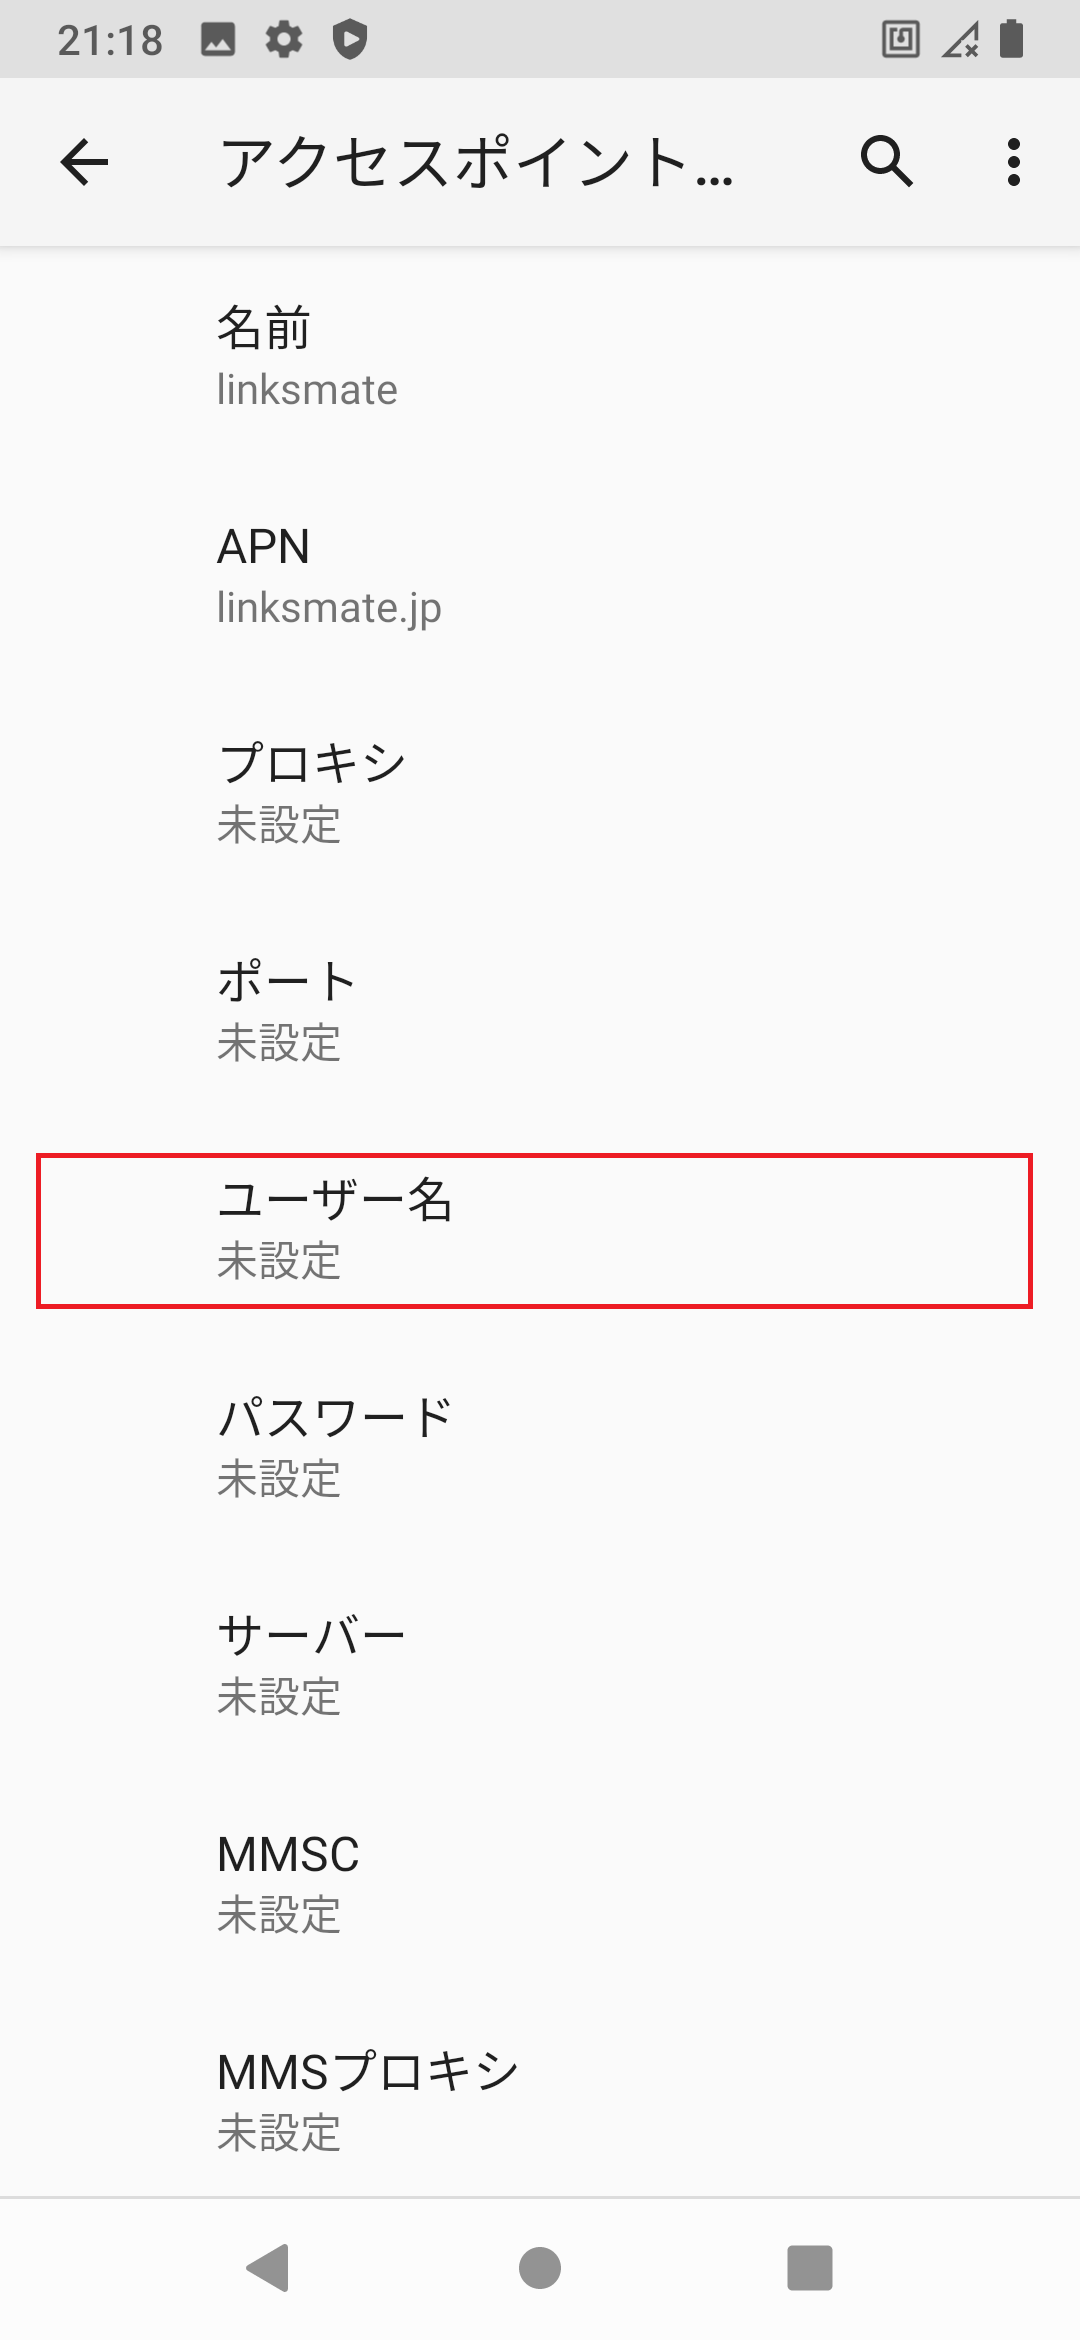1080x2340 pixels.
Task: Tap the Android back navigation triangle
Action: [x=268, y=2267]
